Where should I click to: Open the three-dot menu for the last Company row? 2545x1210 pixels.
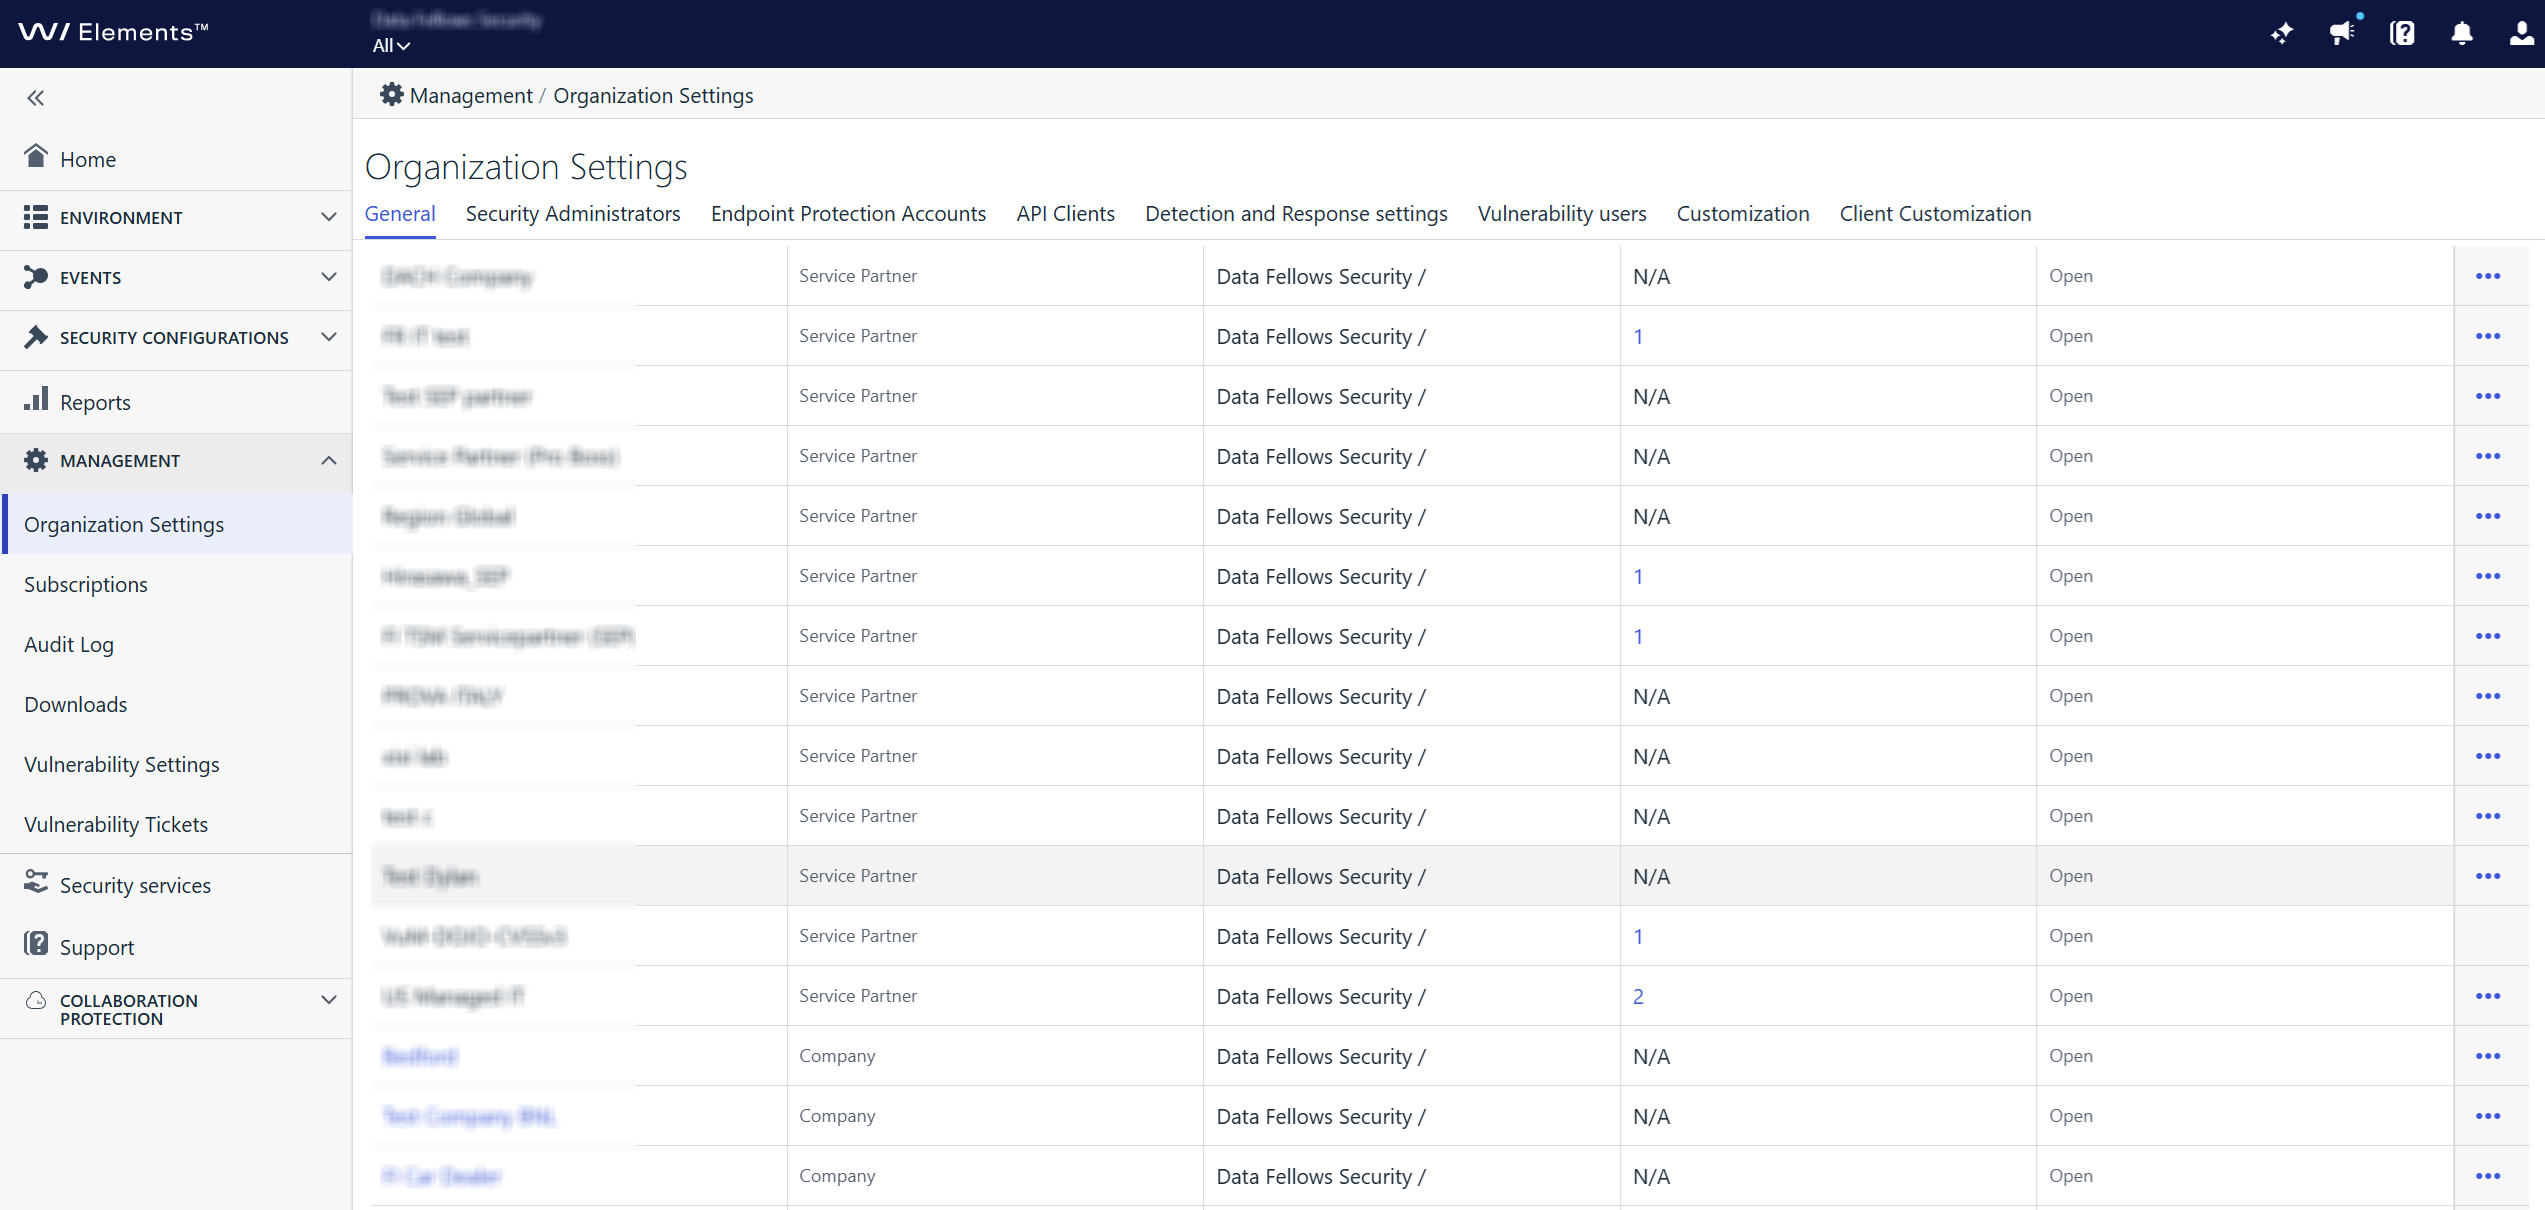pyautogui.click(x=2488, y=1176)
